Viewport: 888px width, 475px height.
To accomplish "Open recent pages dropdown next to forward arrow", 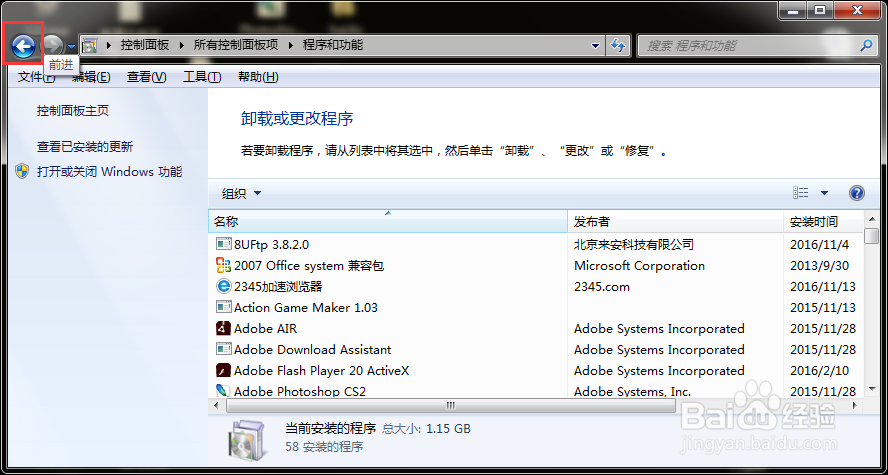I will [x=71, y=46].
